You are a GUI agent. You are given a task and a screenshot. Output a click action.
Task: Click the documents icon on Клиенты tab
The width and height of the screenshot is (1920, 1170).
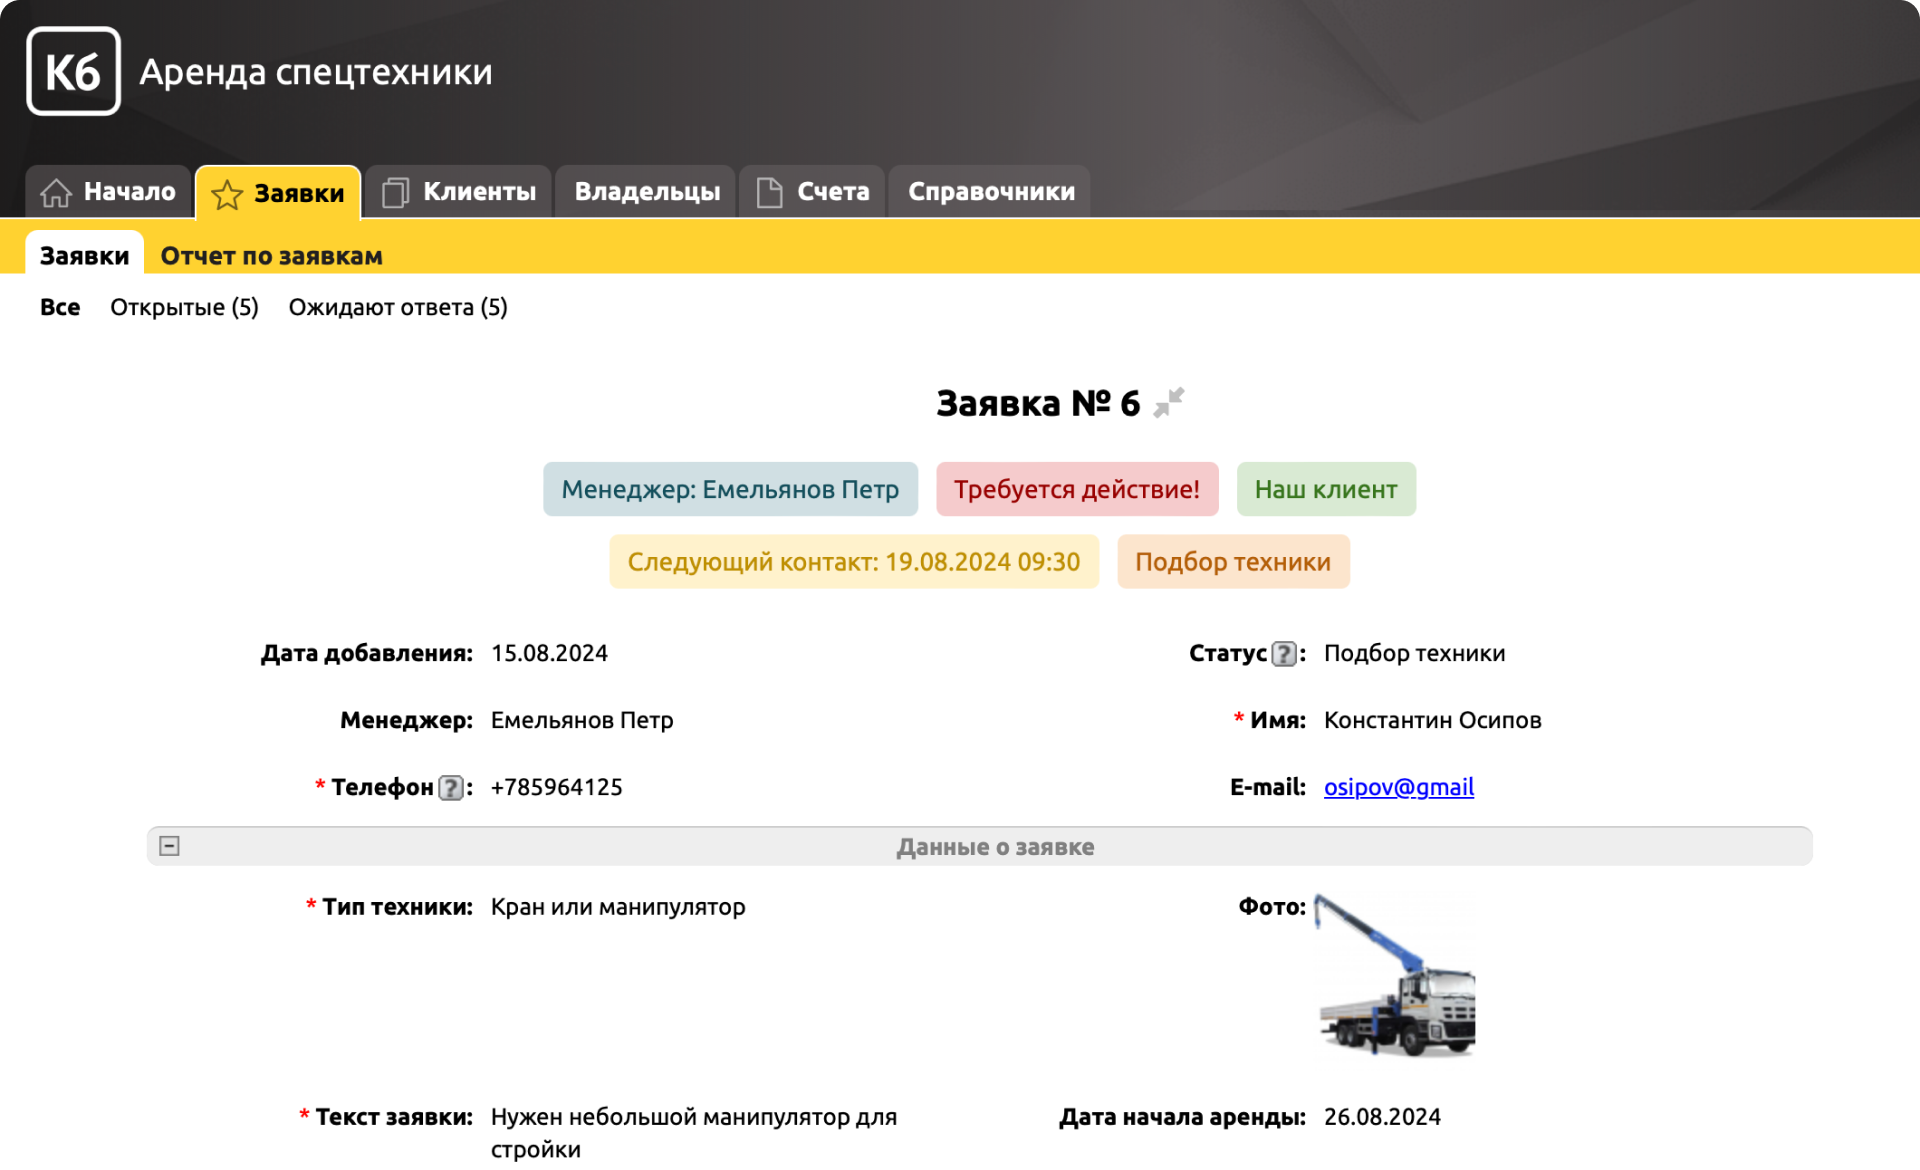[395, 192]
